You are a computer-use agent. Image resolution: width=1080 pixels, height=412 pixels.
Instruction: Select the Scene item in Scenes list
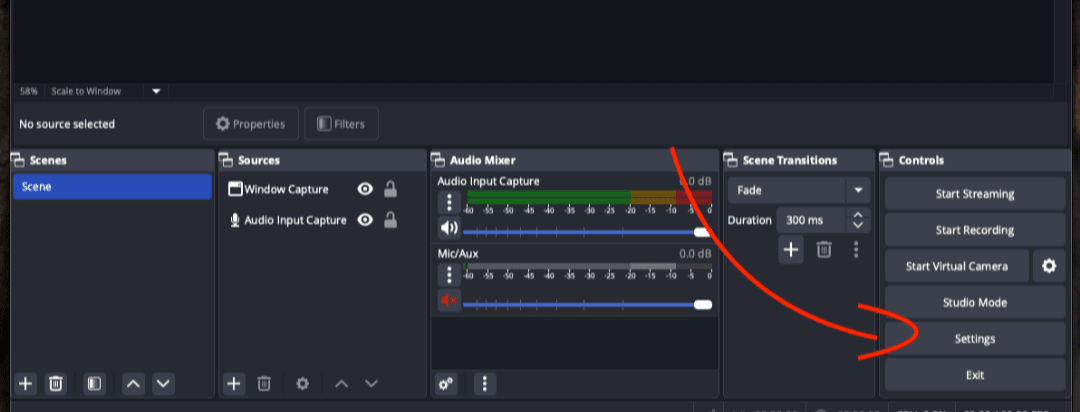(111, 187)
